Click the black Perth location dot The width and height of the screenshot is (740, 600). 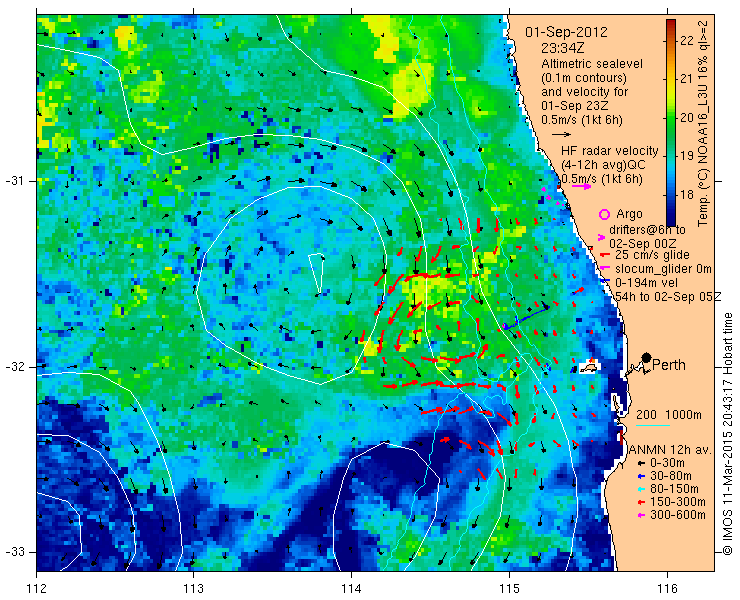click(646, 357)
